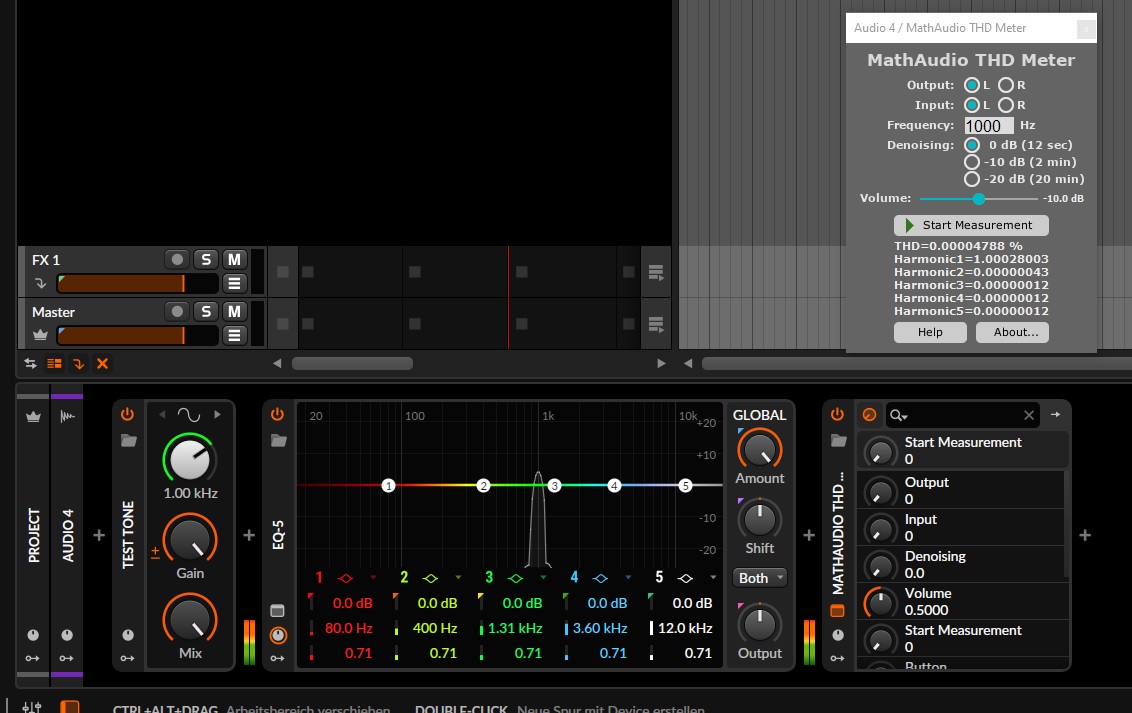Click the MATHAUDIO THD device title
Screen dimensions: 1132x713
pyautogui.click(x=838, y=533)
